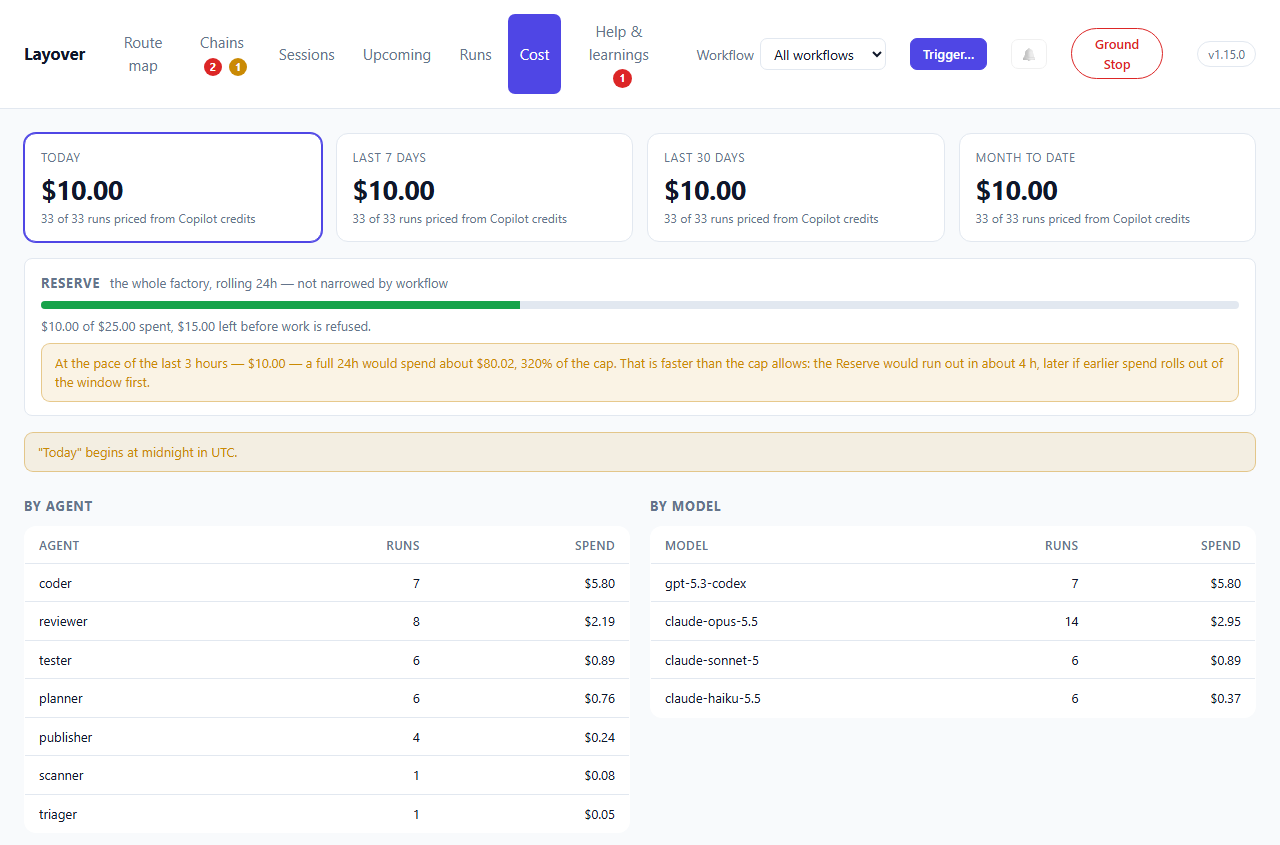
Task: Click the reviewer spend "$2.19"
Action: (600, 621)
